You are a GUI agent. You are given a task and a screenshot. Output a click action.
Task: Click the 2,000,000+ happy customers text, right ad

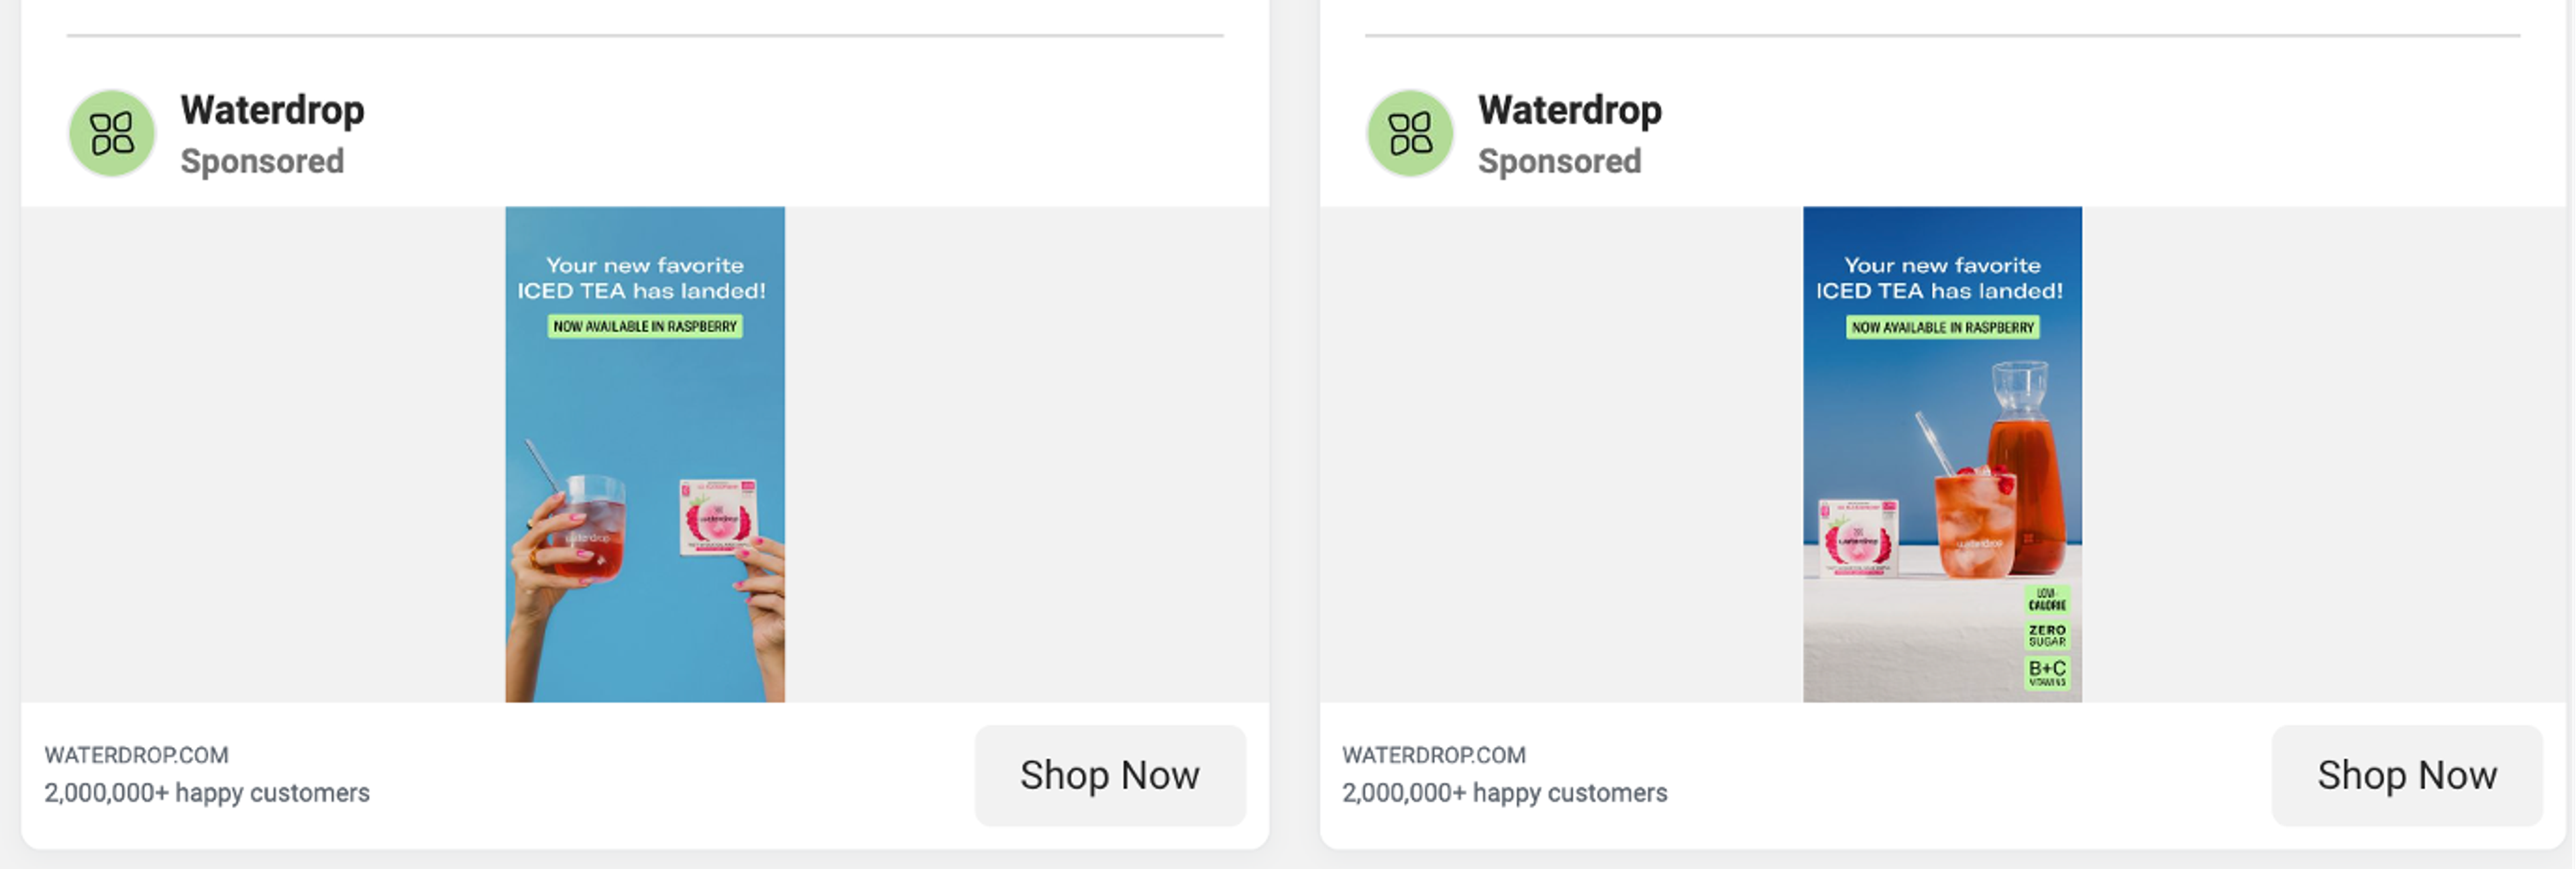(x=1504, y=793)
